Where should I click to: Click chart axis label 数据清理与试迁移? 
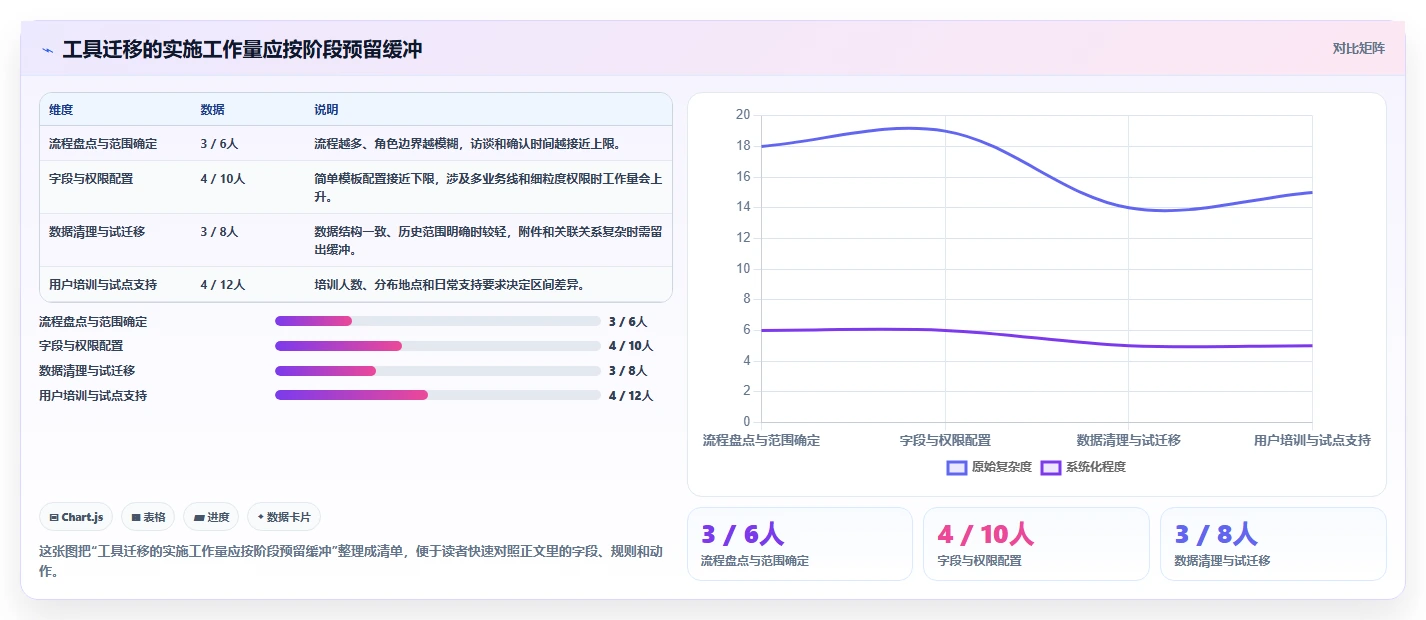(1128, 440)
